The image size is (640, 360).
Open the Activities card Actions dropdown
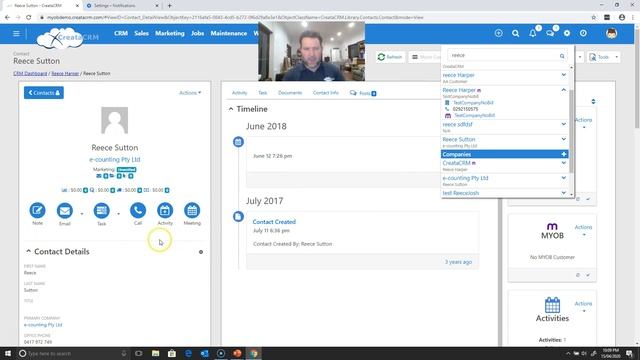point(583,307)
